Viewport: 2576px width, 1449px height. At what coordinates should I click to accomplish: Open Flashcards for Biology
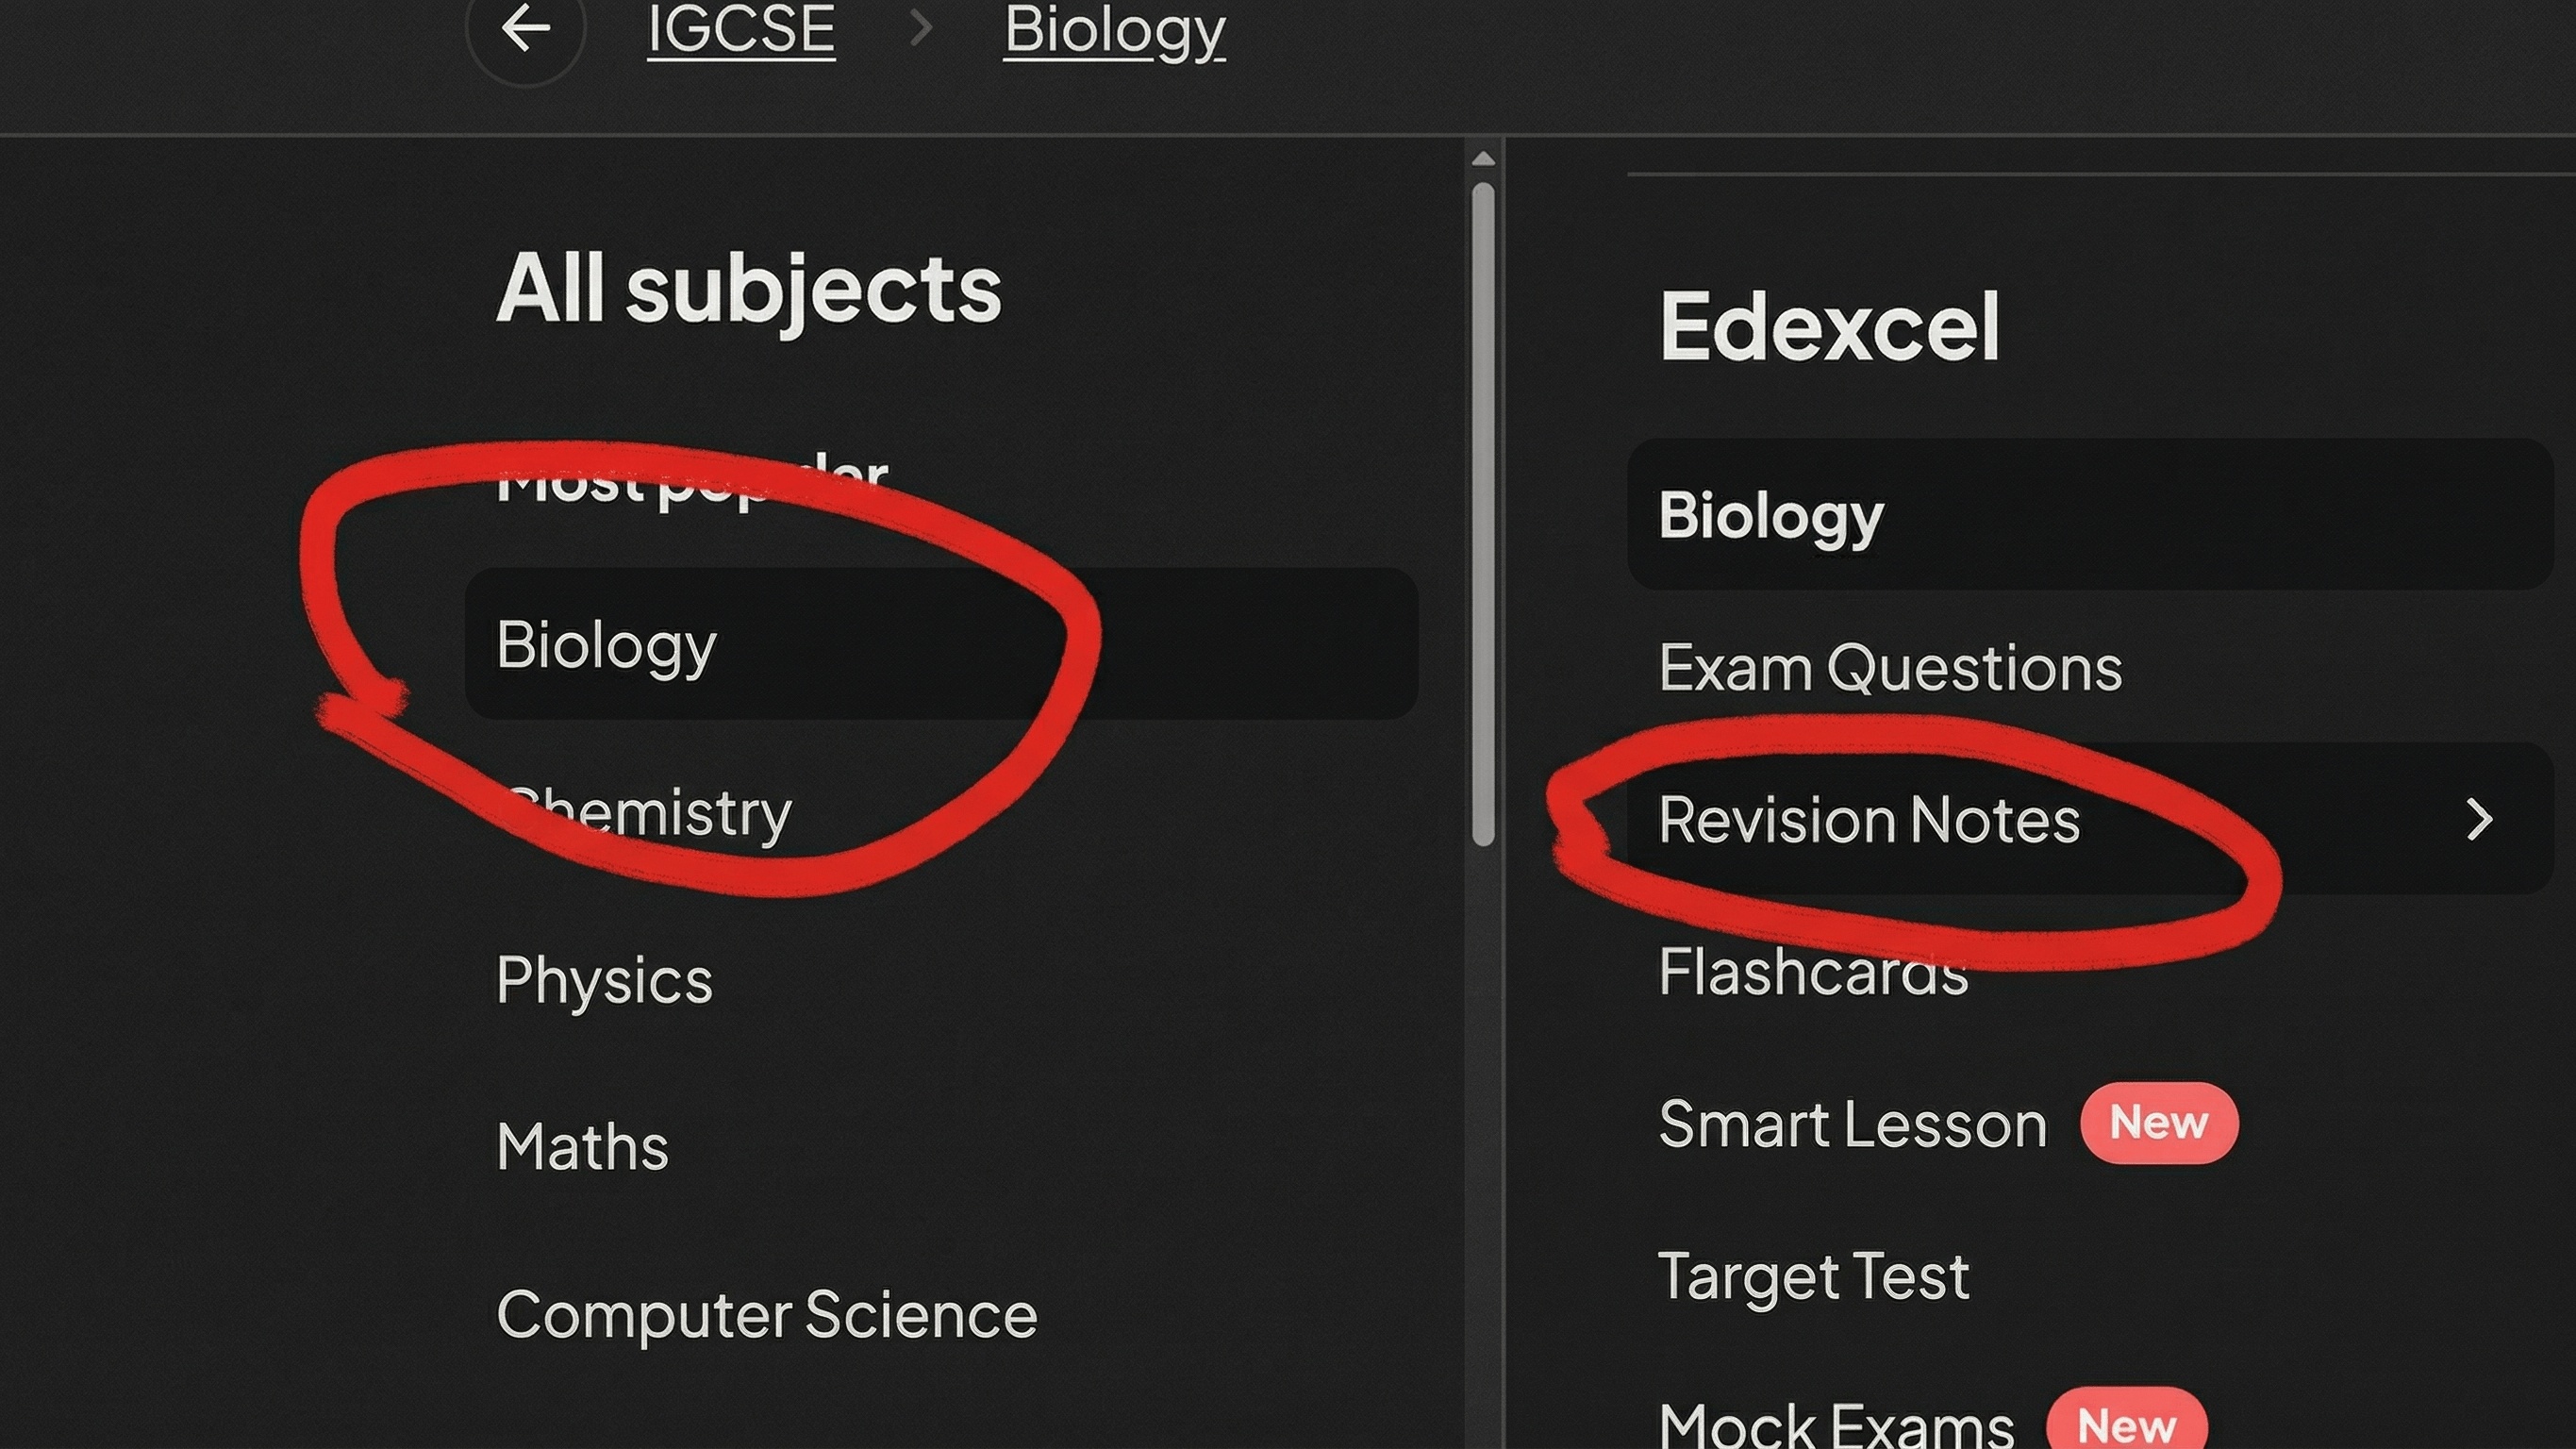click(x=1812, y=972)
